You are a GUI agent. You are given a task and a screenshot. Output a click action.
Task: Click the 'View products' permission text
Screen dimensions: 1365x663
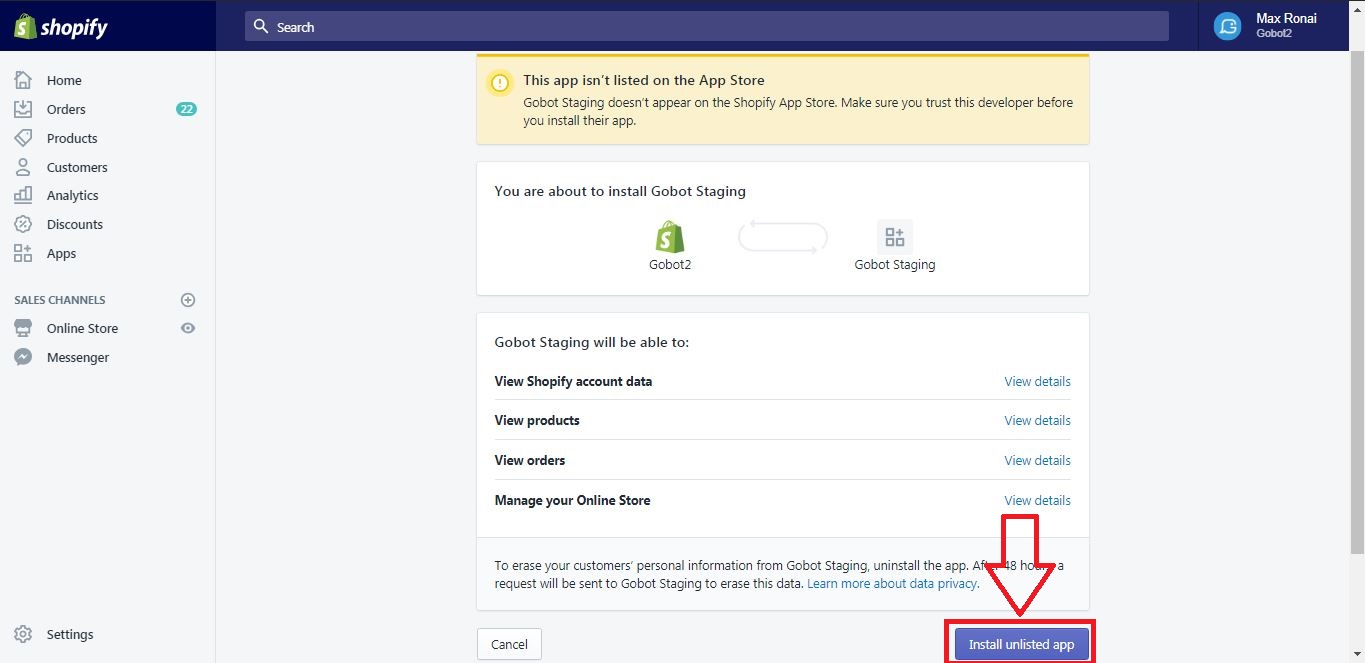537,420
